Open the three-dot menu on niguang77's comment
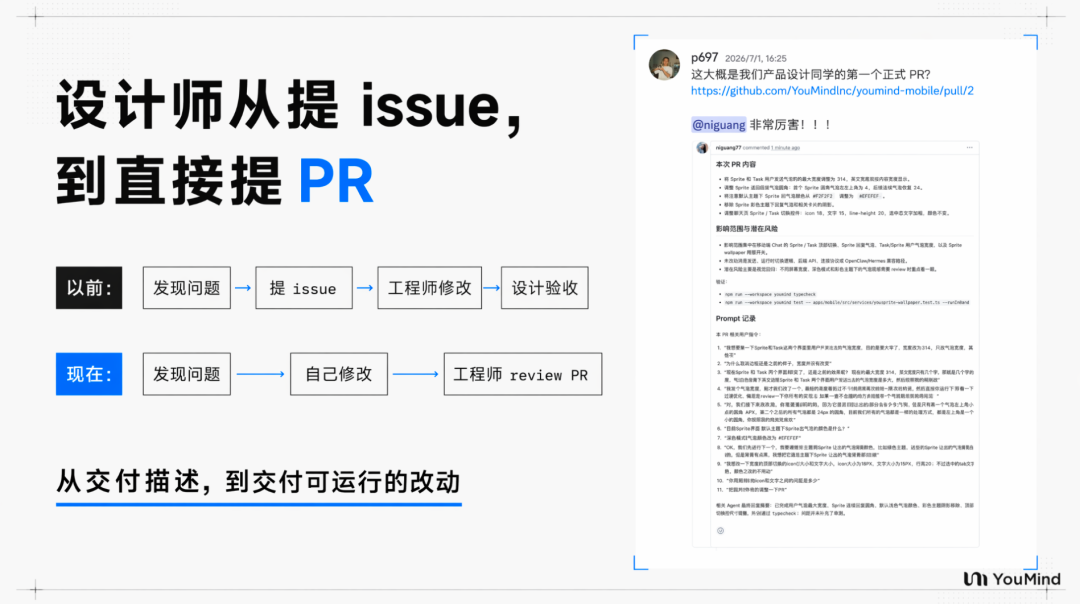1080x604 pixels. 969,147
